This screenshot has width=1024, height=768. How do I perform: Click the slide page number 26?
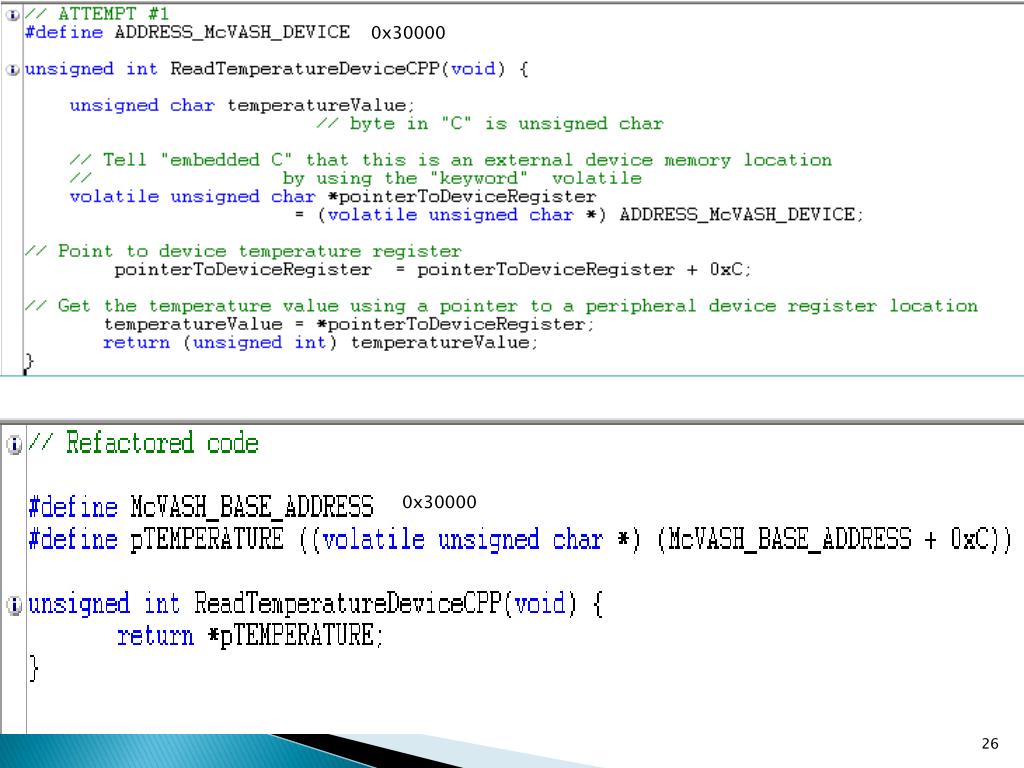990,743
